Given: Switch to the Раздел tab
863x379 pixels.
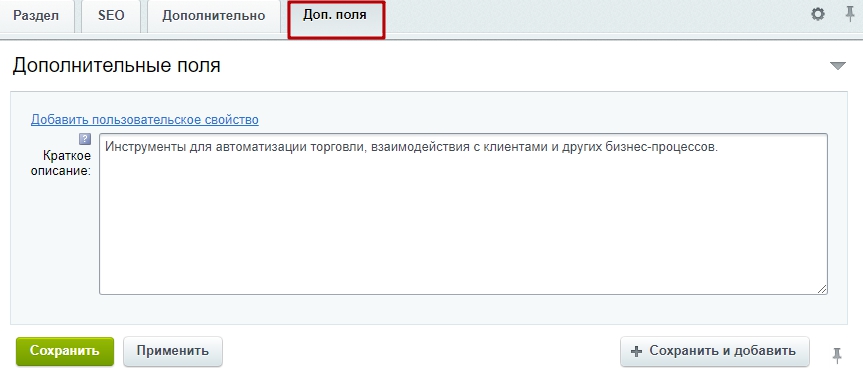Looking at the screenshot, I should (36, 15).
